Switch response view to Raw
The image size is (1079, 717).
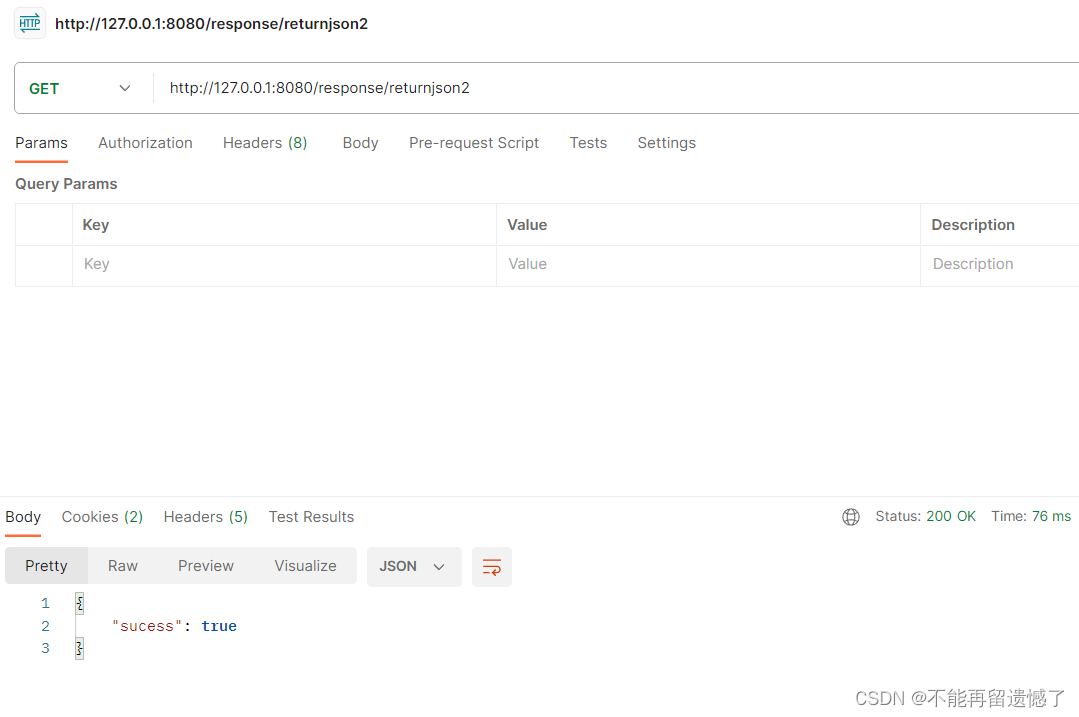pos(123,566)
